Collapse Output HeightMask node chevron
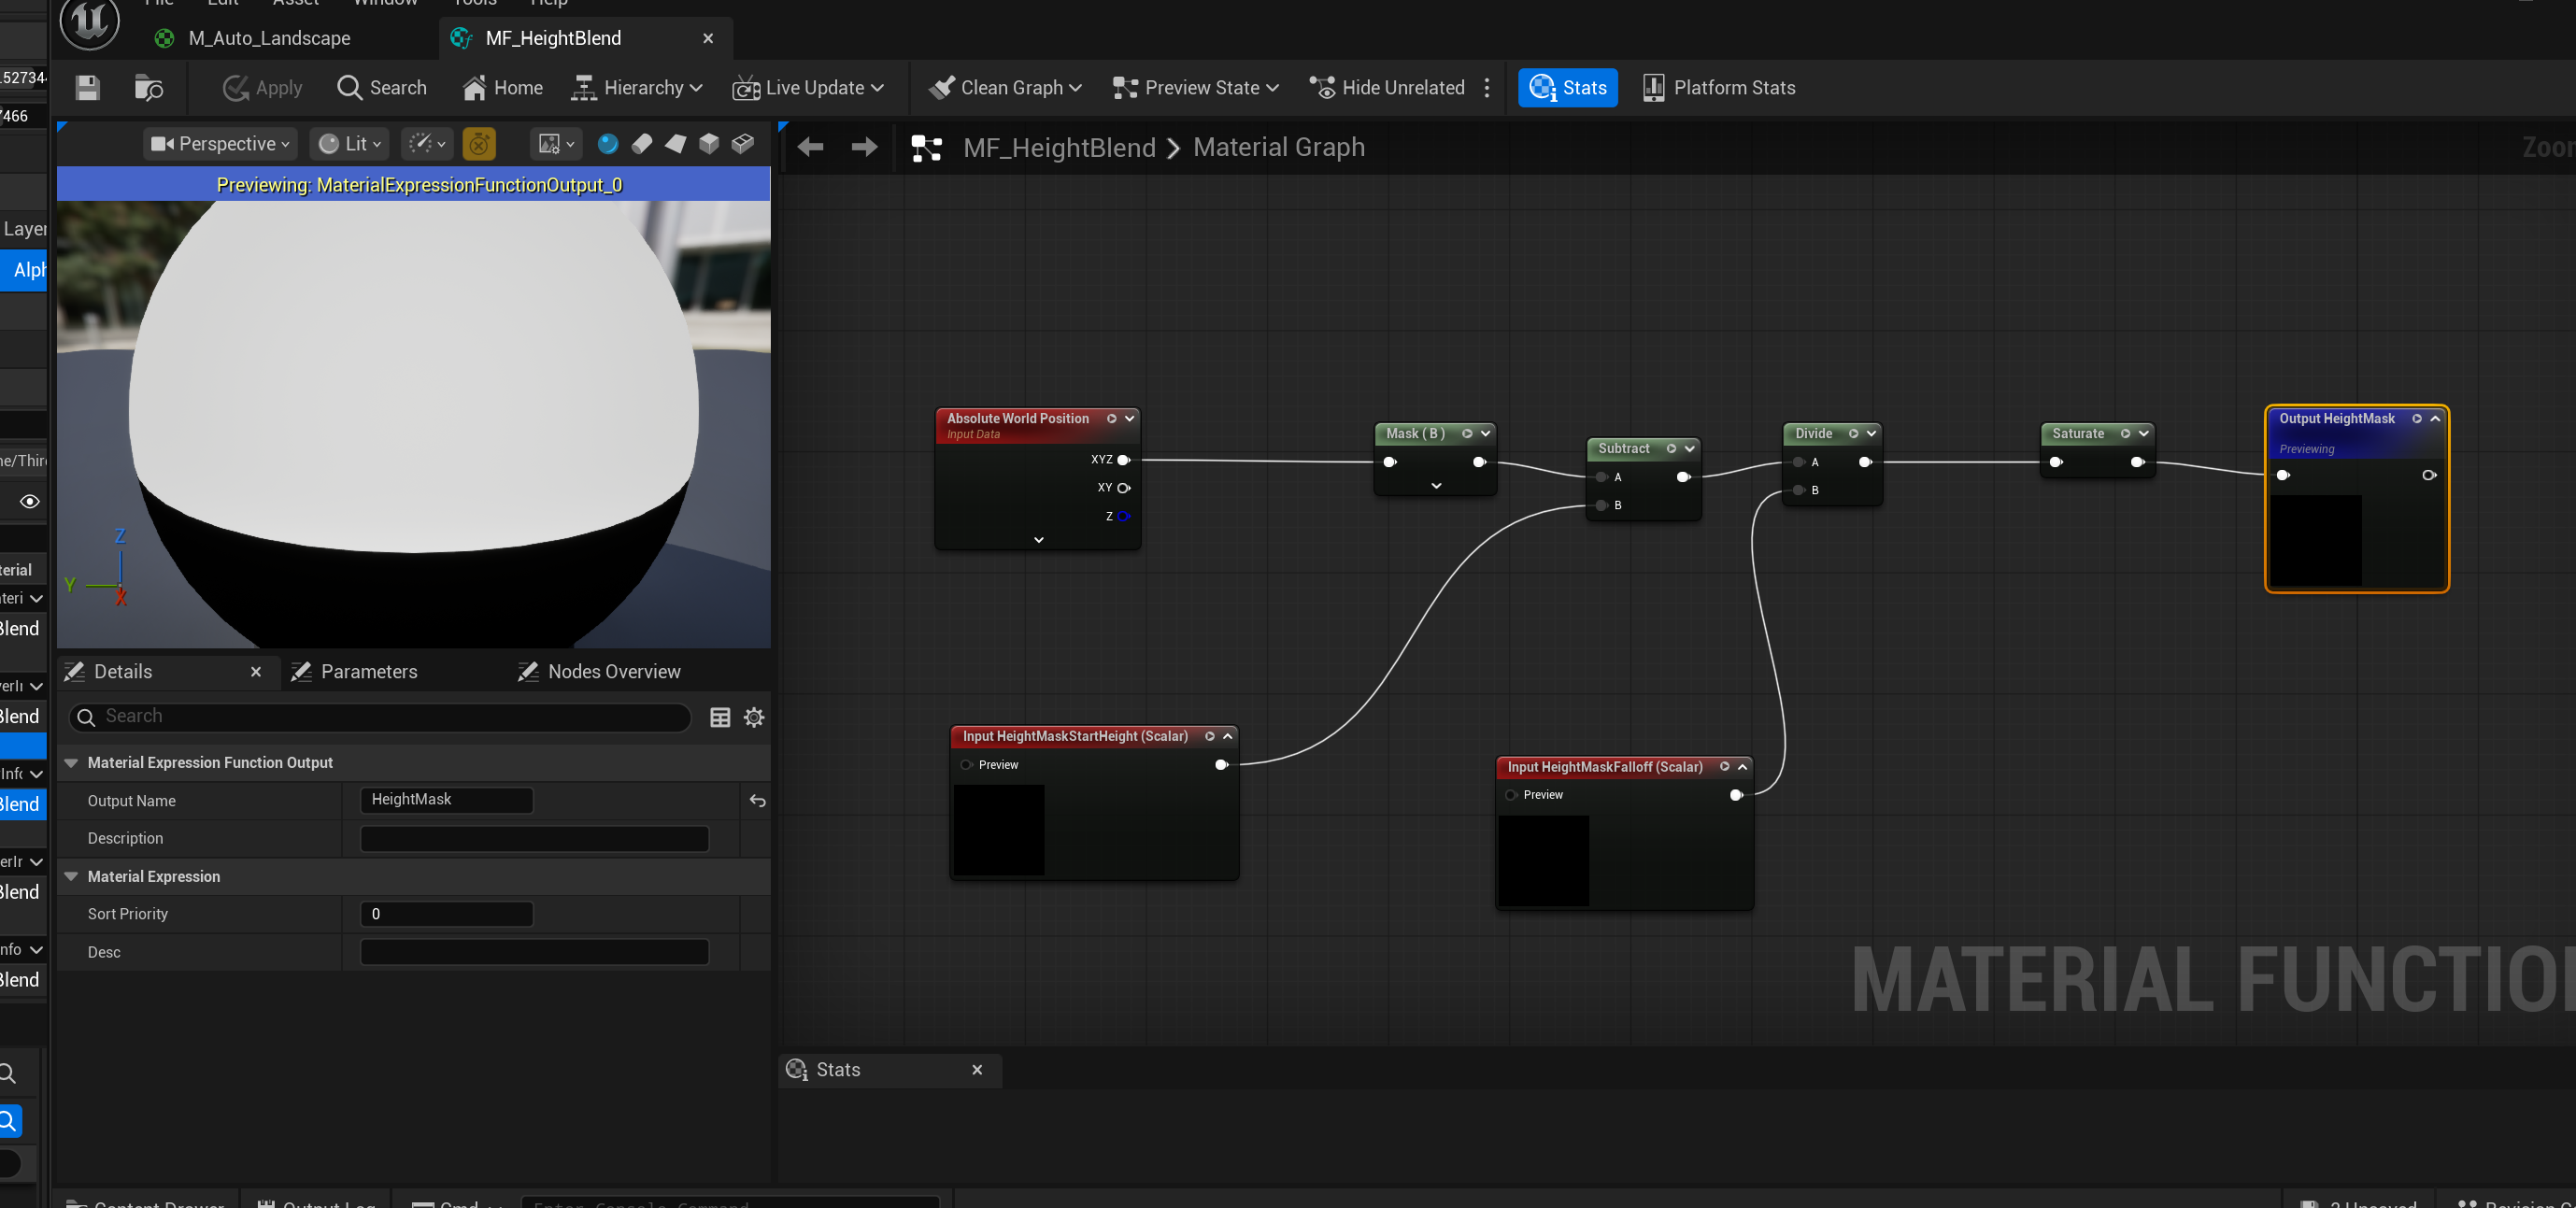The height and width of the screenshot is (1208, 2576). pyautogui.click(x=2435, y=419)
